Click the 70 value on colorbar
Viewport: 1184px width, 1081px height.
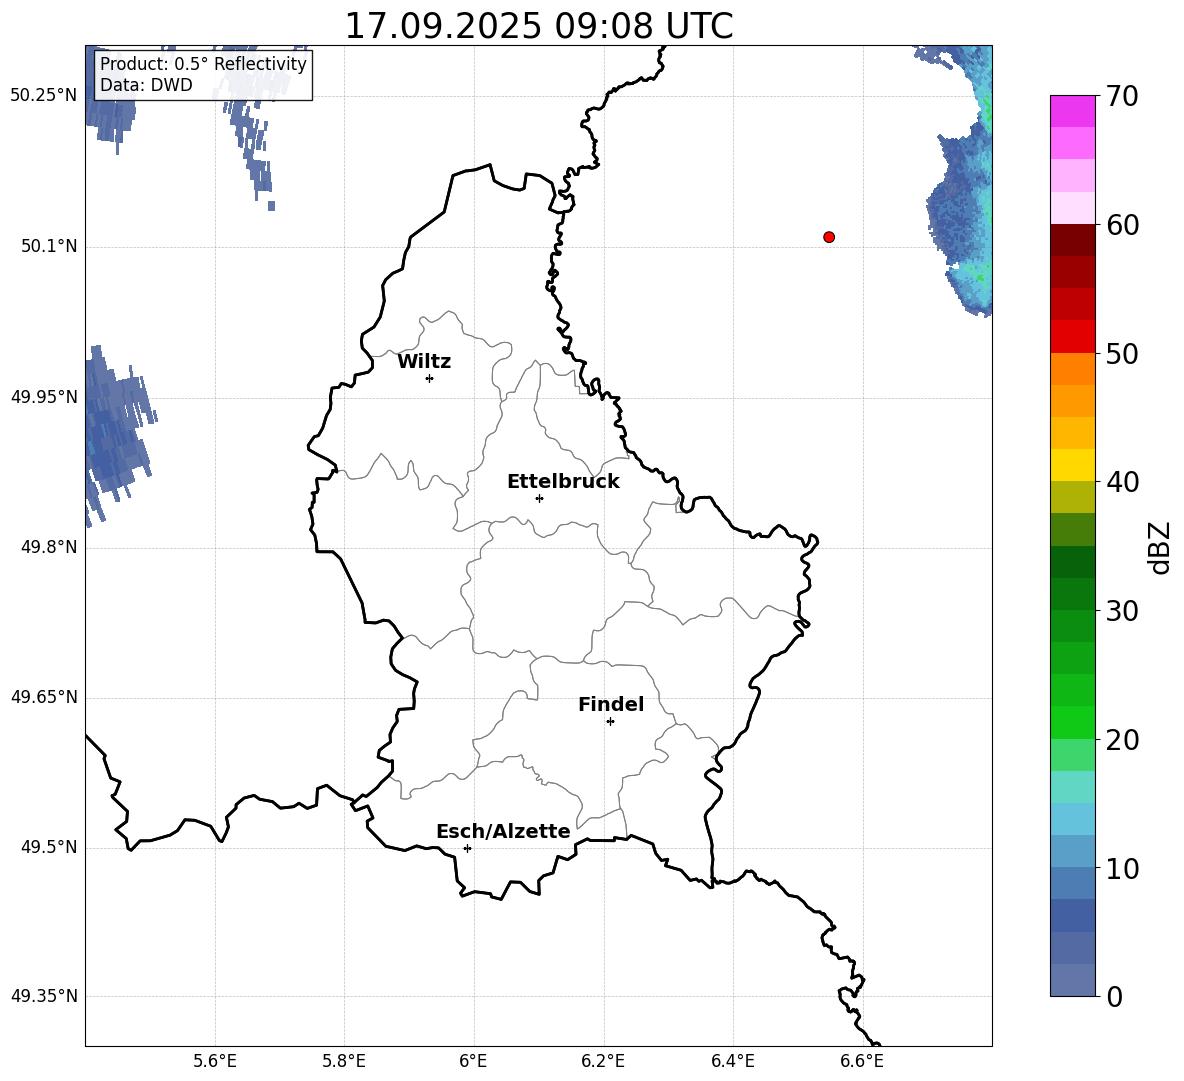click(1122, 96)
